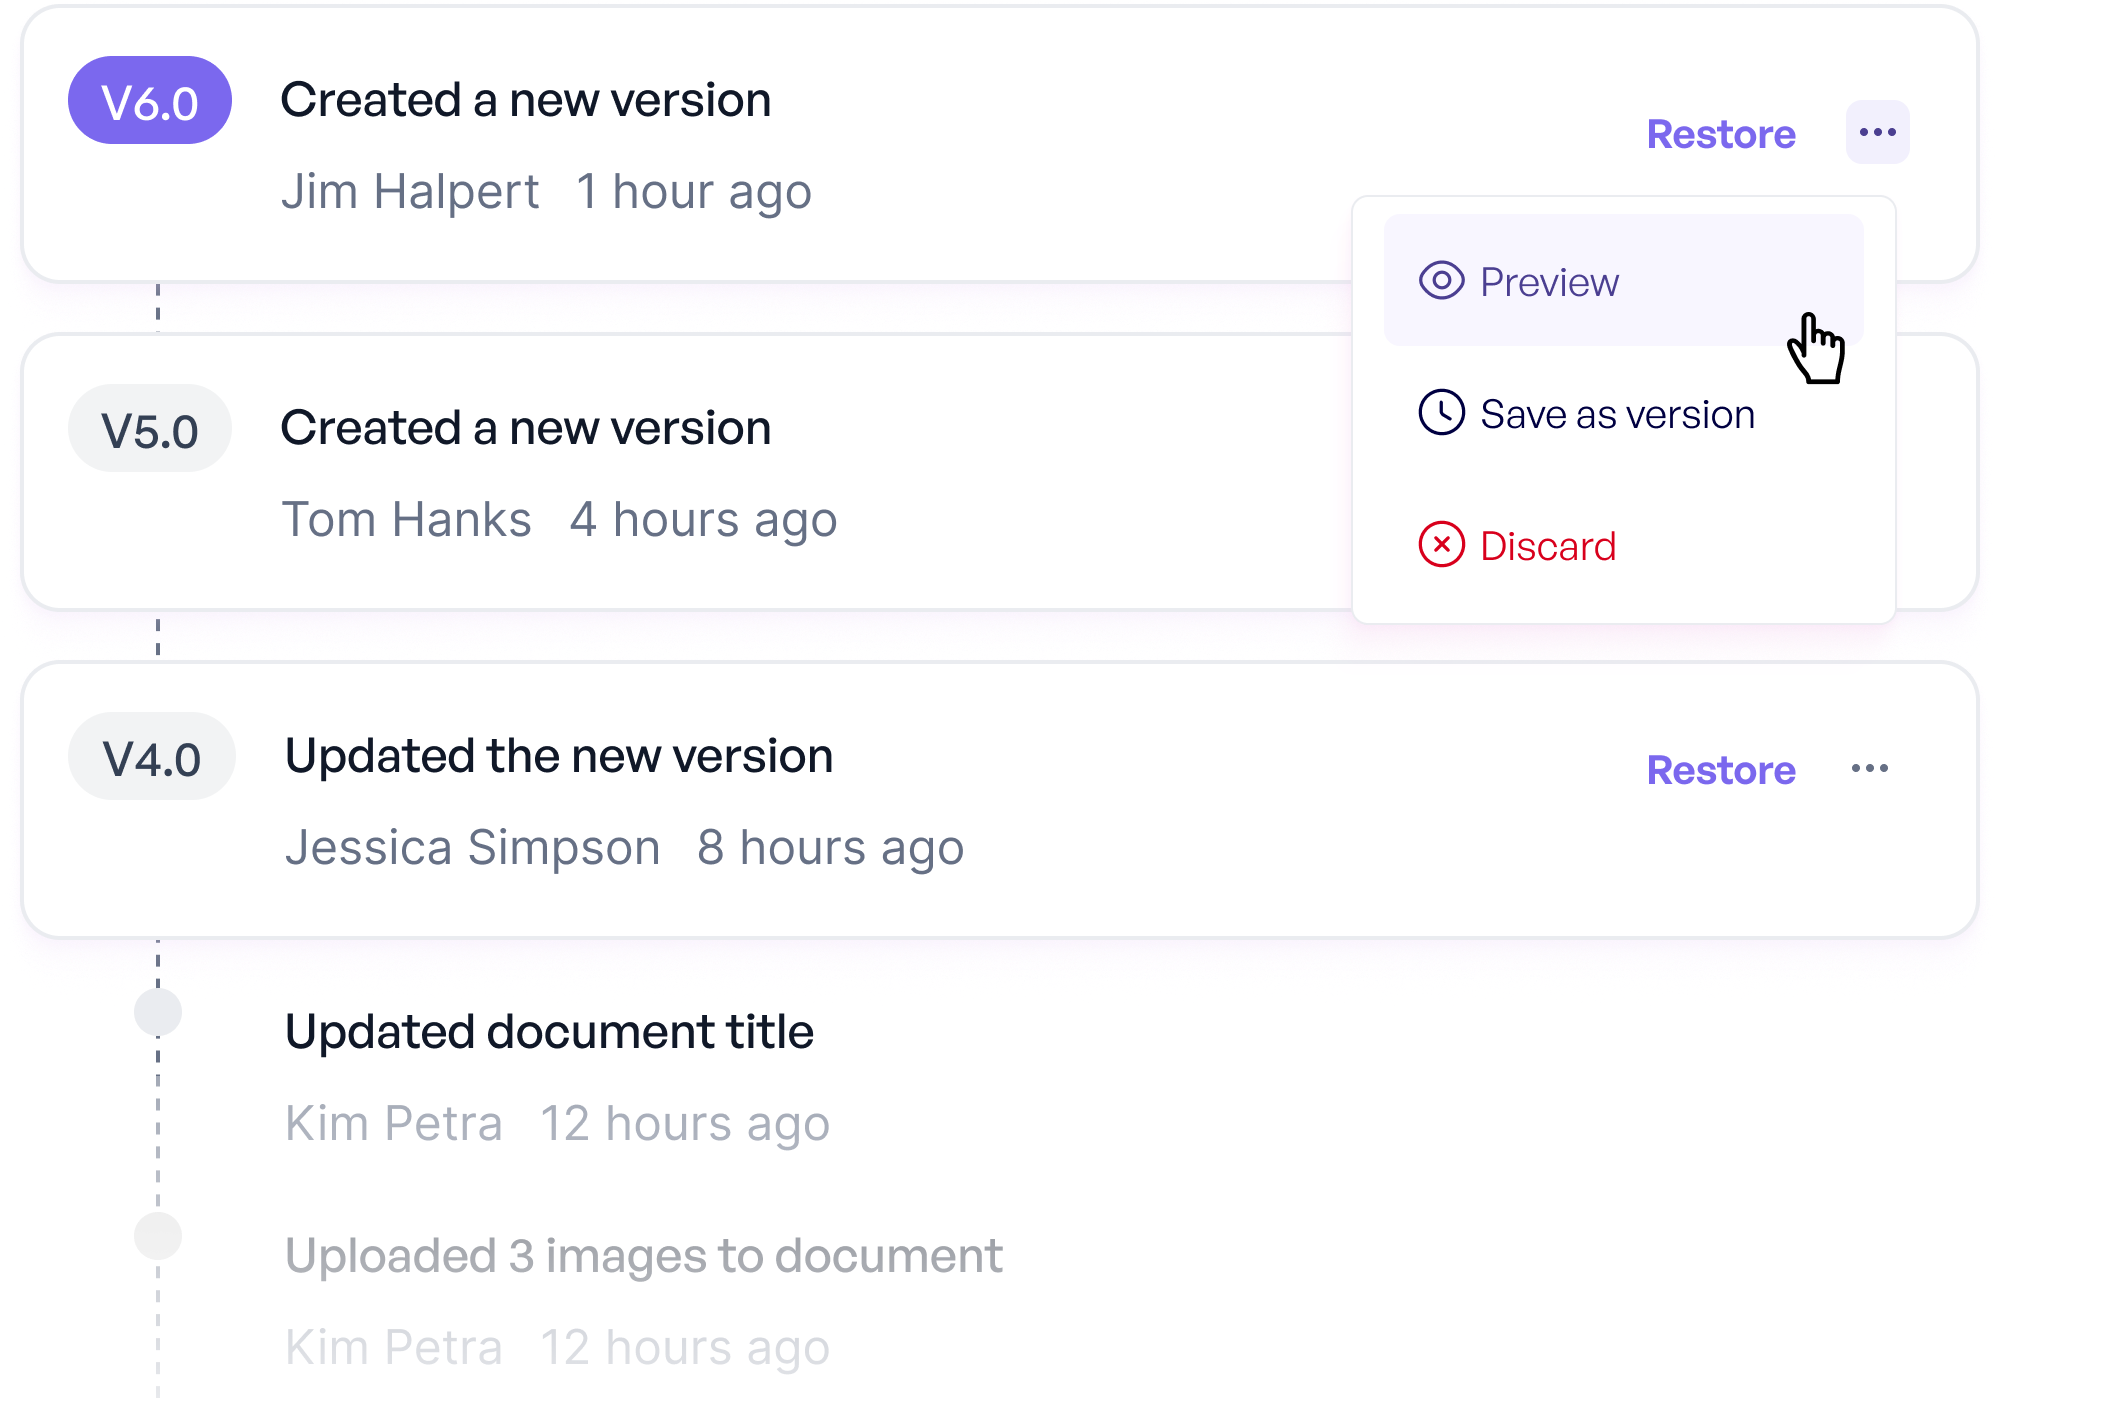The height and width of the screenshot is (1404, 2108).
Task: Click the Preview icon in dropdown menu
Action: (x=1441, y=282)
